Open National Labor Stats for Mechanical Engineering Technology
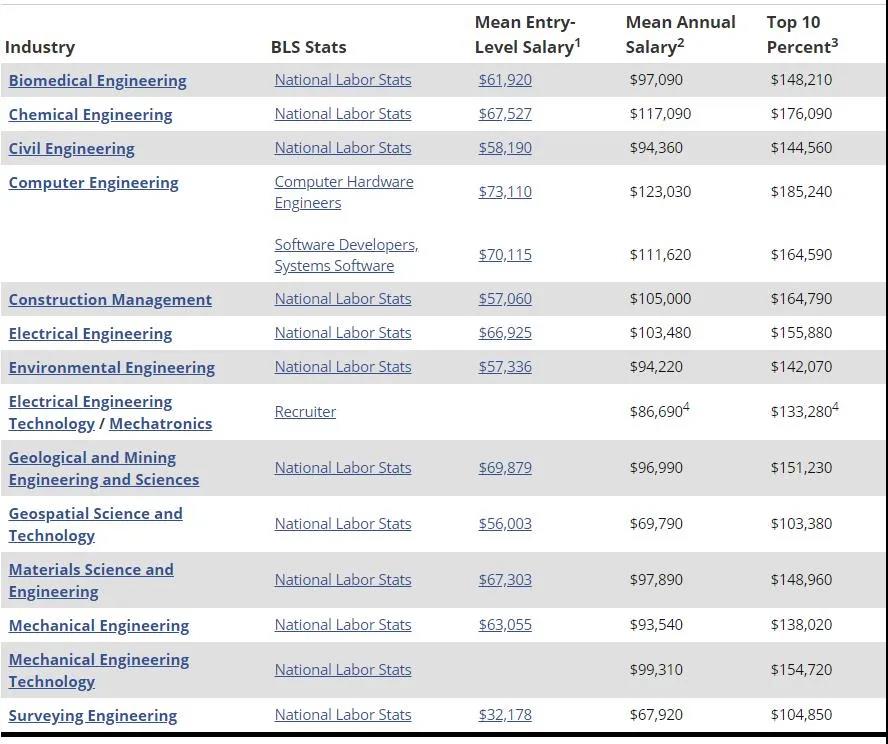This screenshot has height=744, width=888. click(343, 669)
